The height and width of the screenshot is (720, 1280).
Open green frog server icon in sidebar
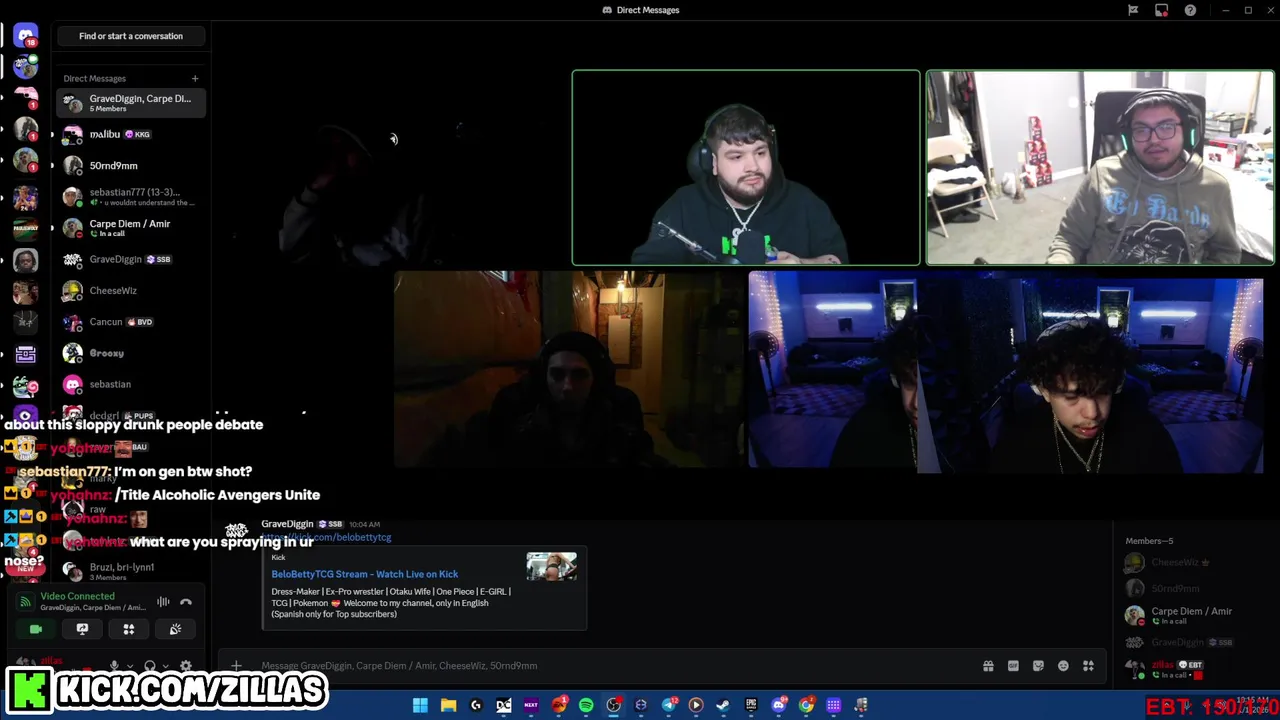26,386
